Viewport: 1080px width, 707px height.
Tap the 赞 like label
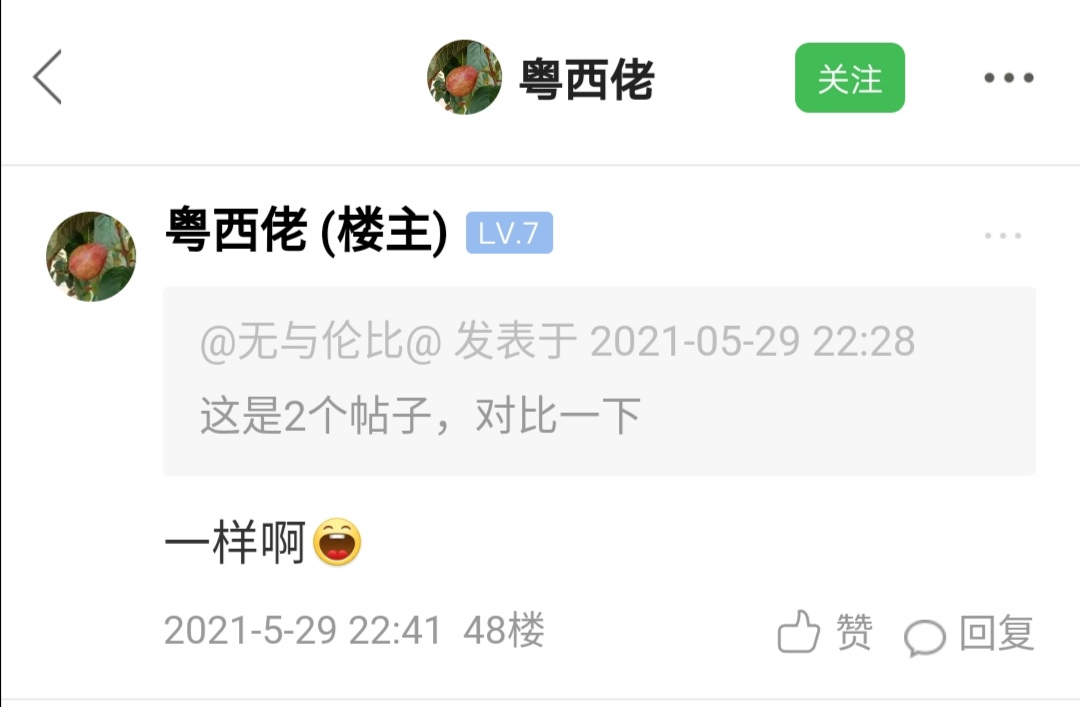point(854,632)
